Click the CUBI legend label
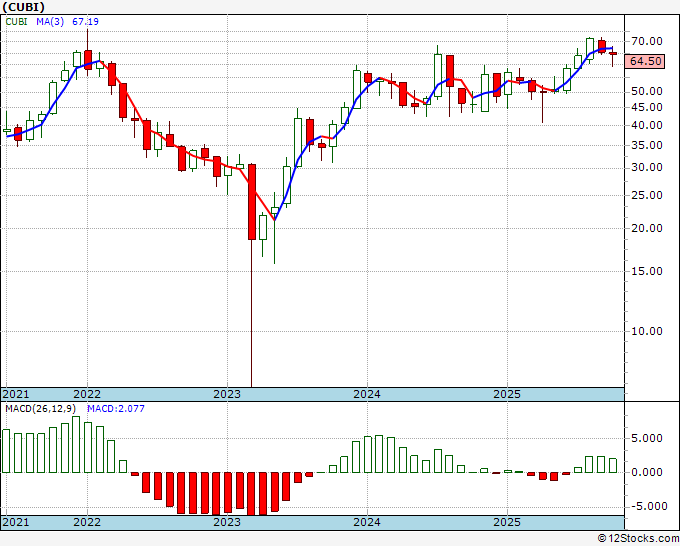The height and width of the screenshot is (546, 680). click(16, 21)
